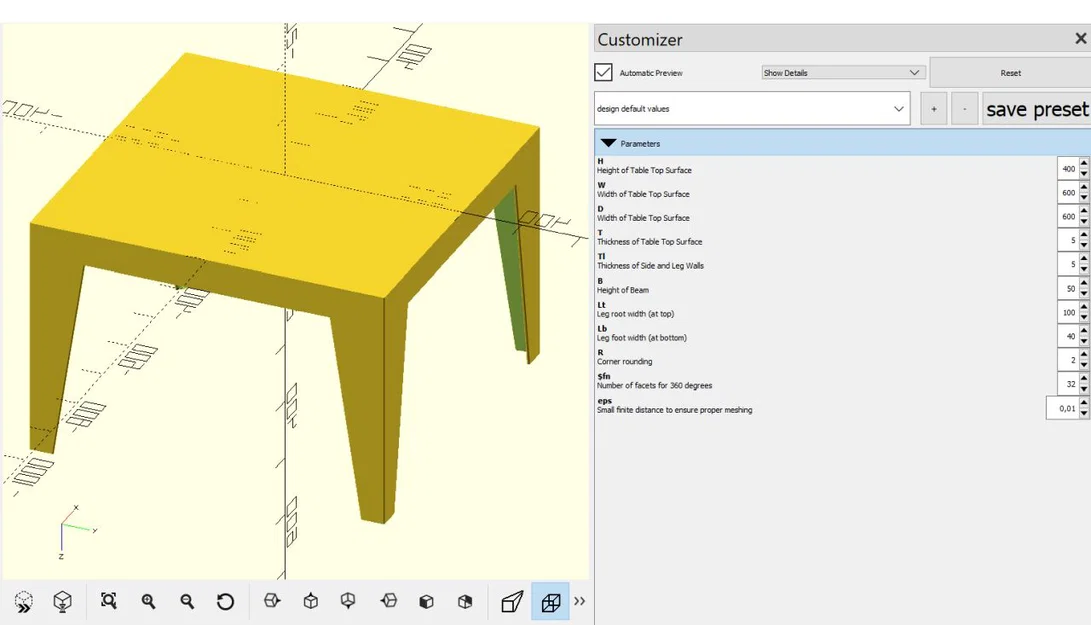1091x625 pixels.
Task: Click the Lt value field showing 100
Action: pos(1067,312)
